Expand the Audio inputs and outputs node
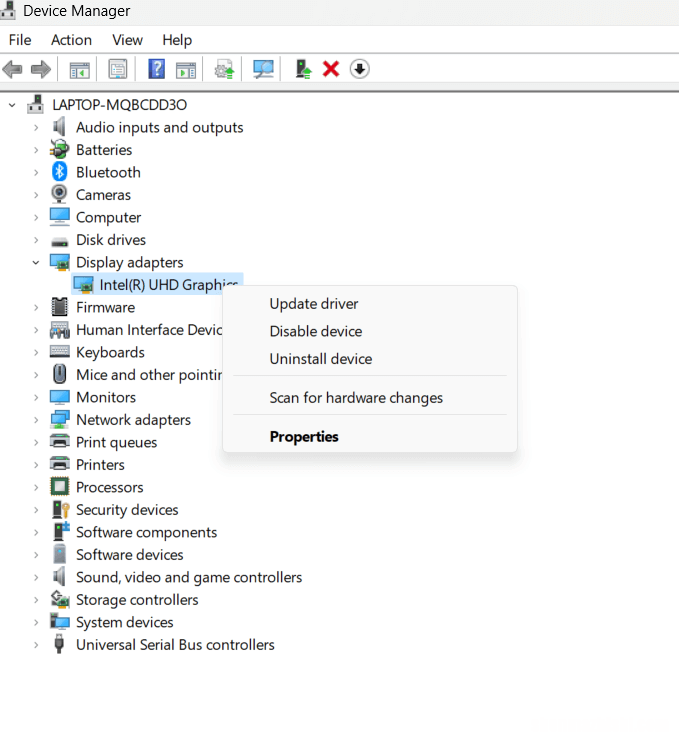Viewport: 679px width, 740px height. (36, 127)
